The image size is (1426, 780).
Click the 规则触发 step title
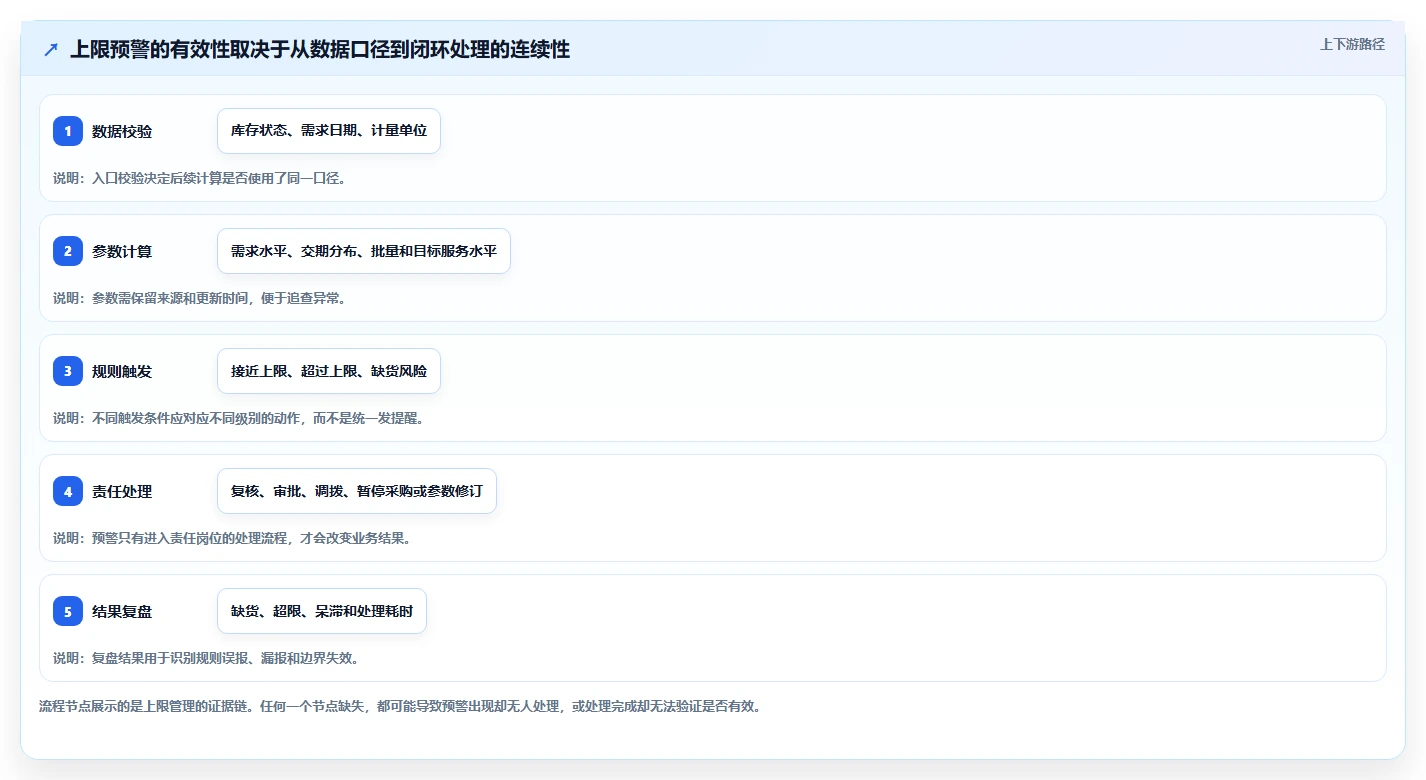pos(122,371)
